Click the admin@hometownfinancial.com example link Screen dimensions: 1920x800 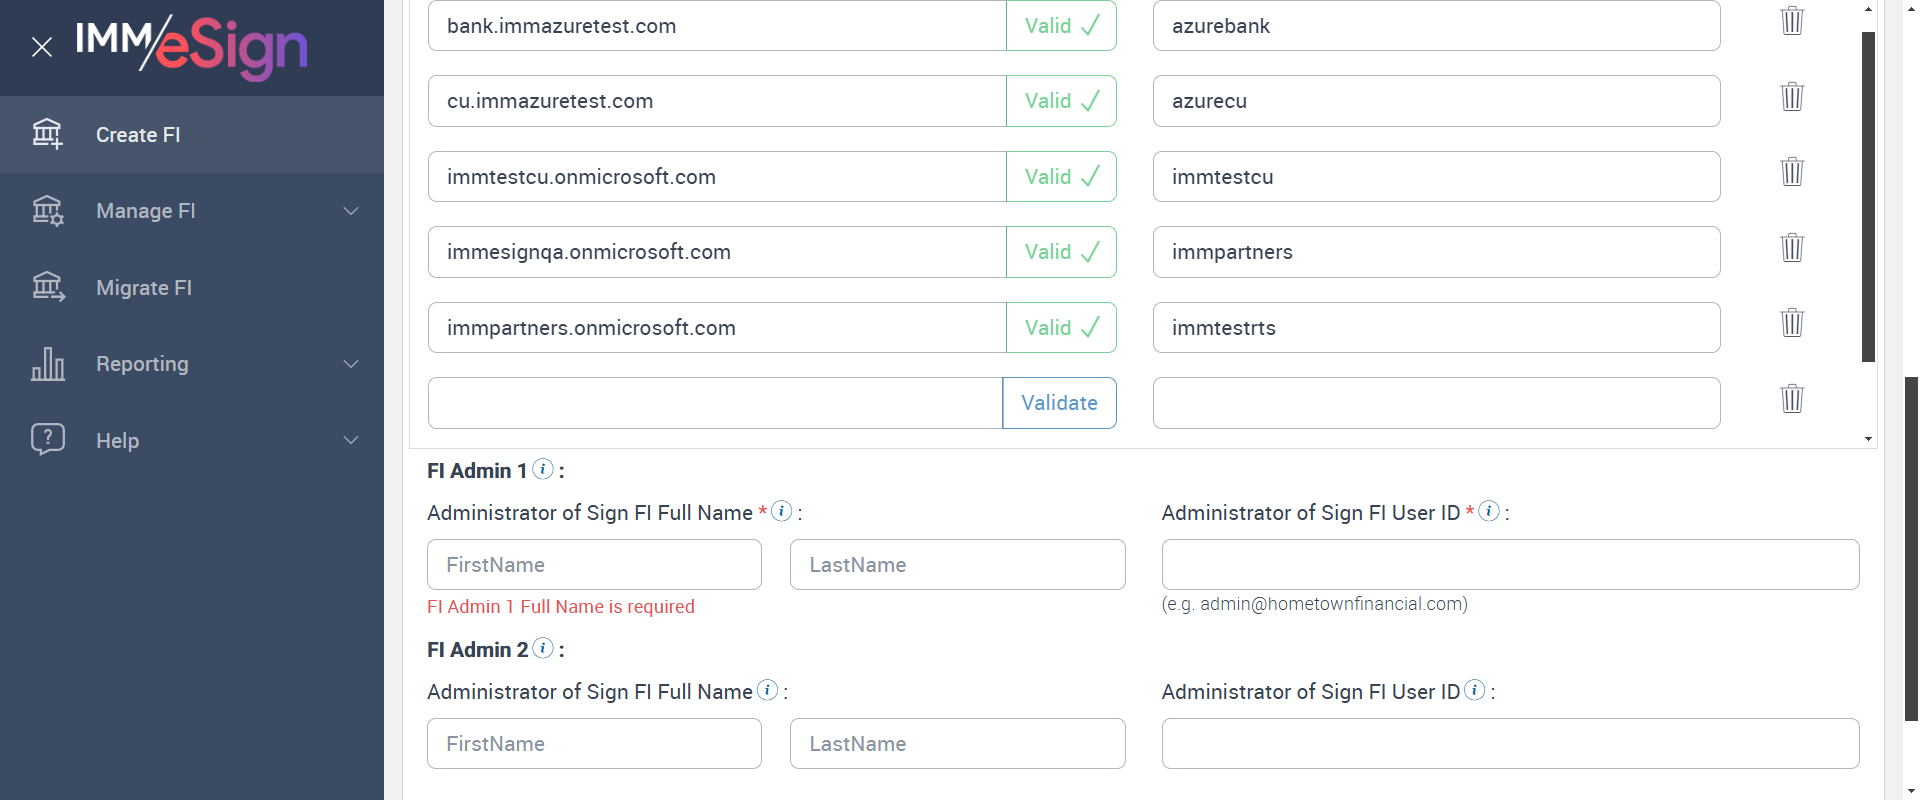[x=1332, y=604]
